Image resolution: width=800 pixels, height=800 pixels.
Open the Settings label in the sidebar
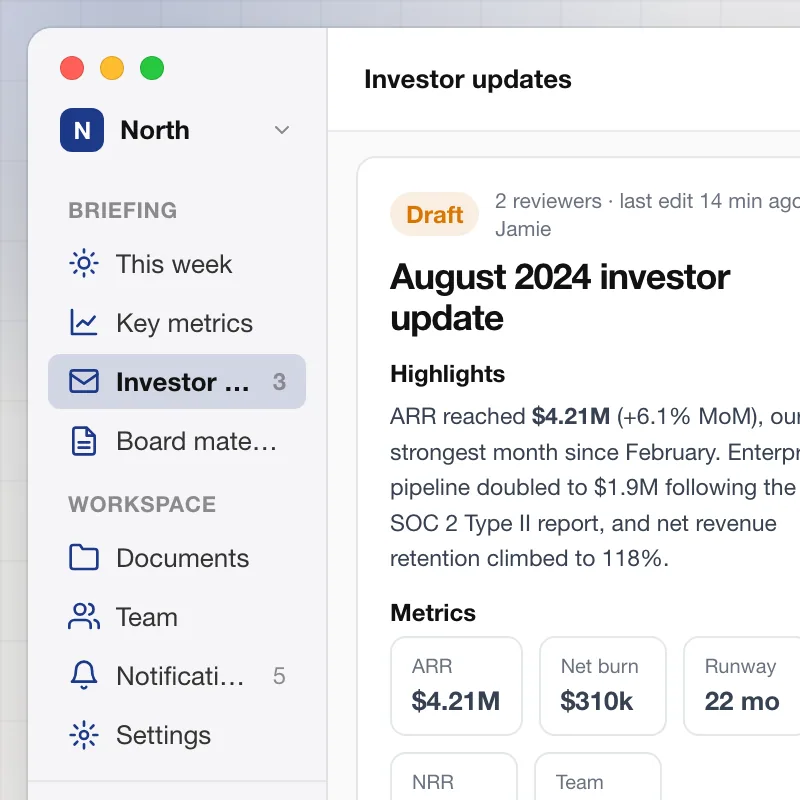click(163, 735)
